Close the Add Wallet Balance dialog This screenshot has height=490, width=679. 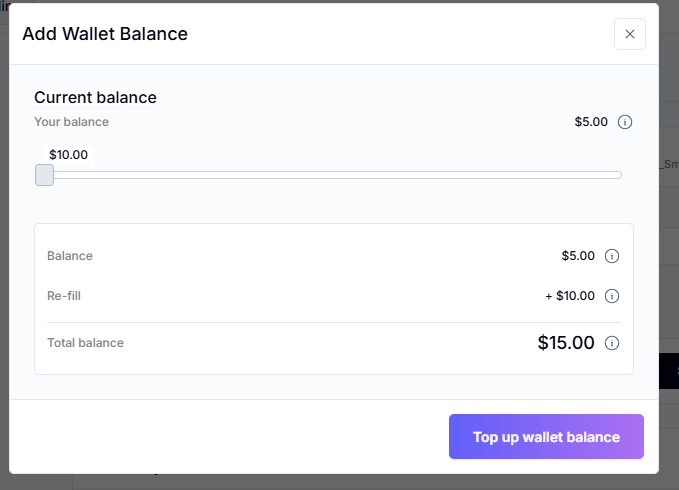(629, 34)
